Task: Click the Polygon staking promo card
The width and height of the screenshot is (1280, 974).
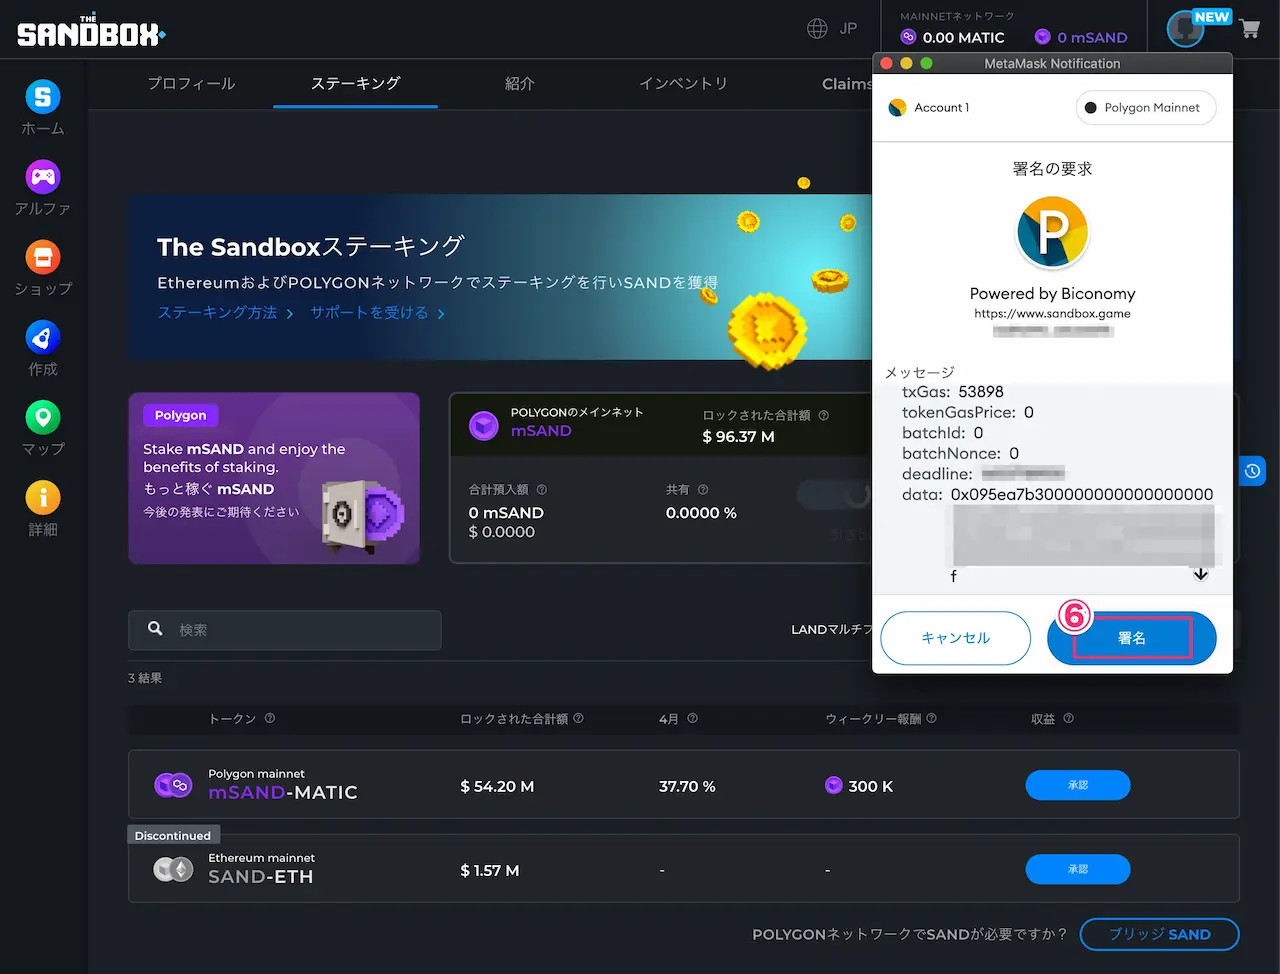Action: tap(274, 478)
